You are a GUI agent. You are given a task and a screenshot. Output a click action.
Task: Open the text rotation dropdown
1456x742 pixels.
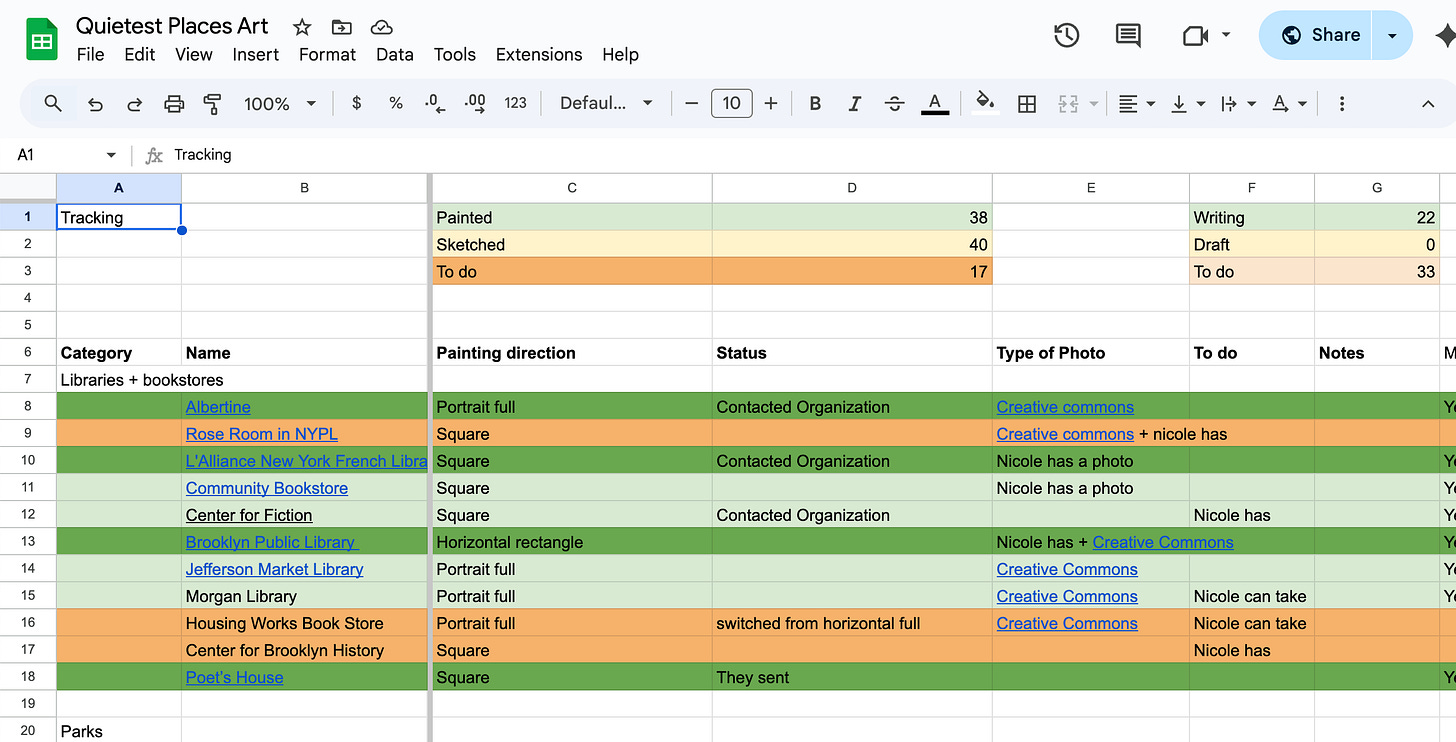(1289, 103)
